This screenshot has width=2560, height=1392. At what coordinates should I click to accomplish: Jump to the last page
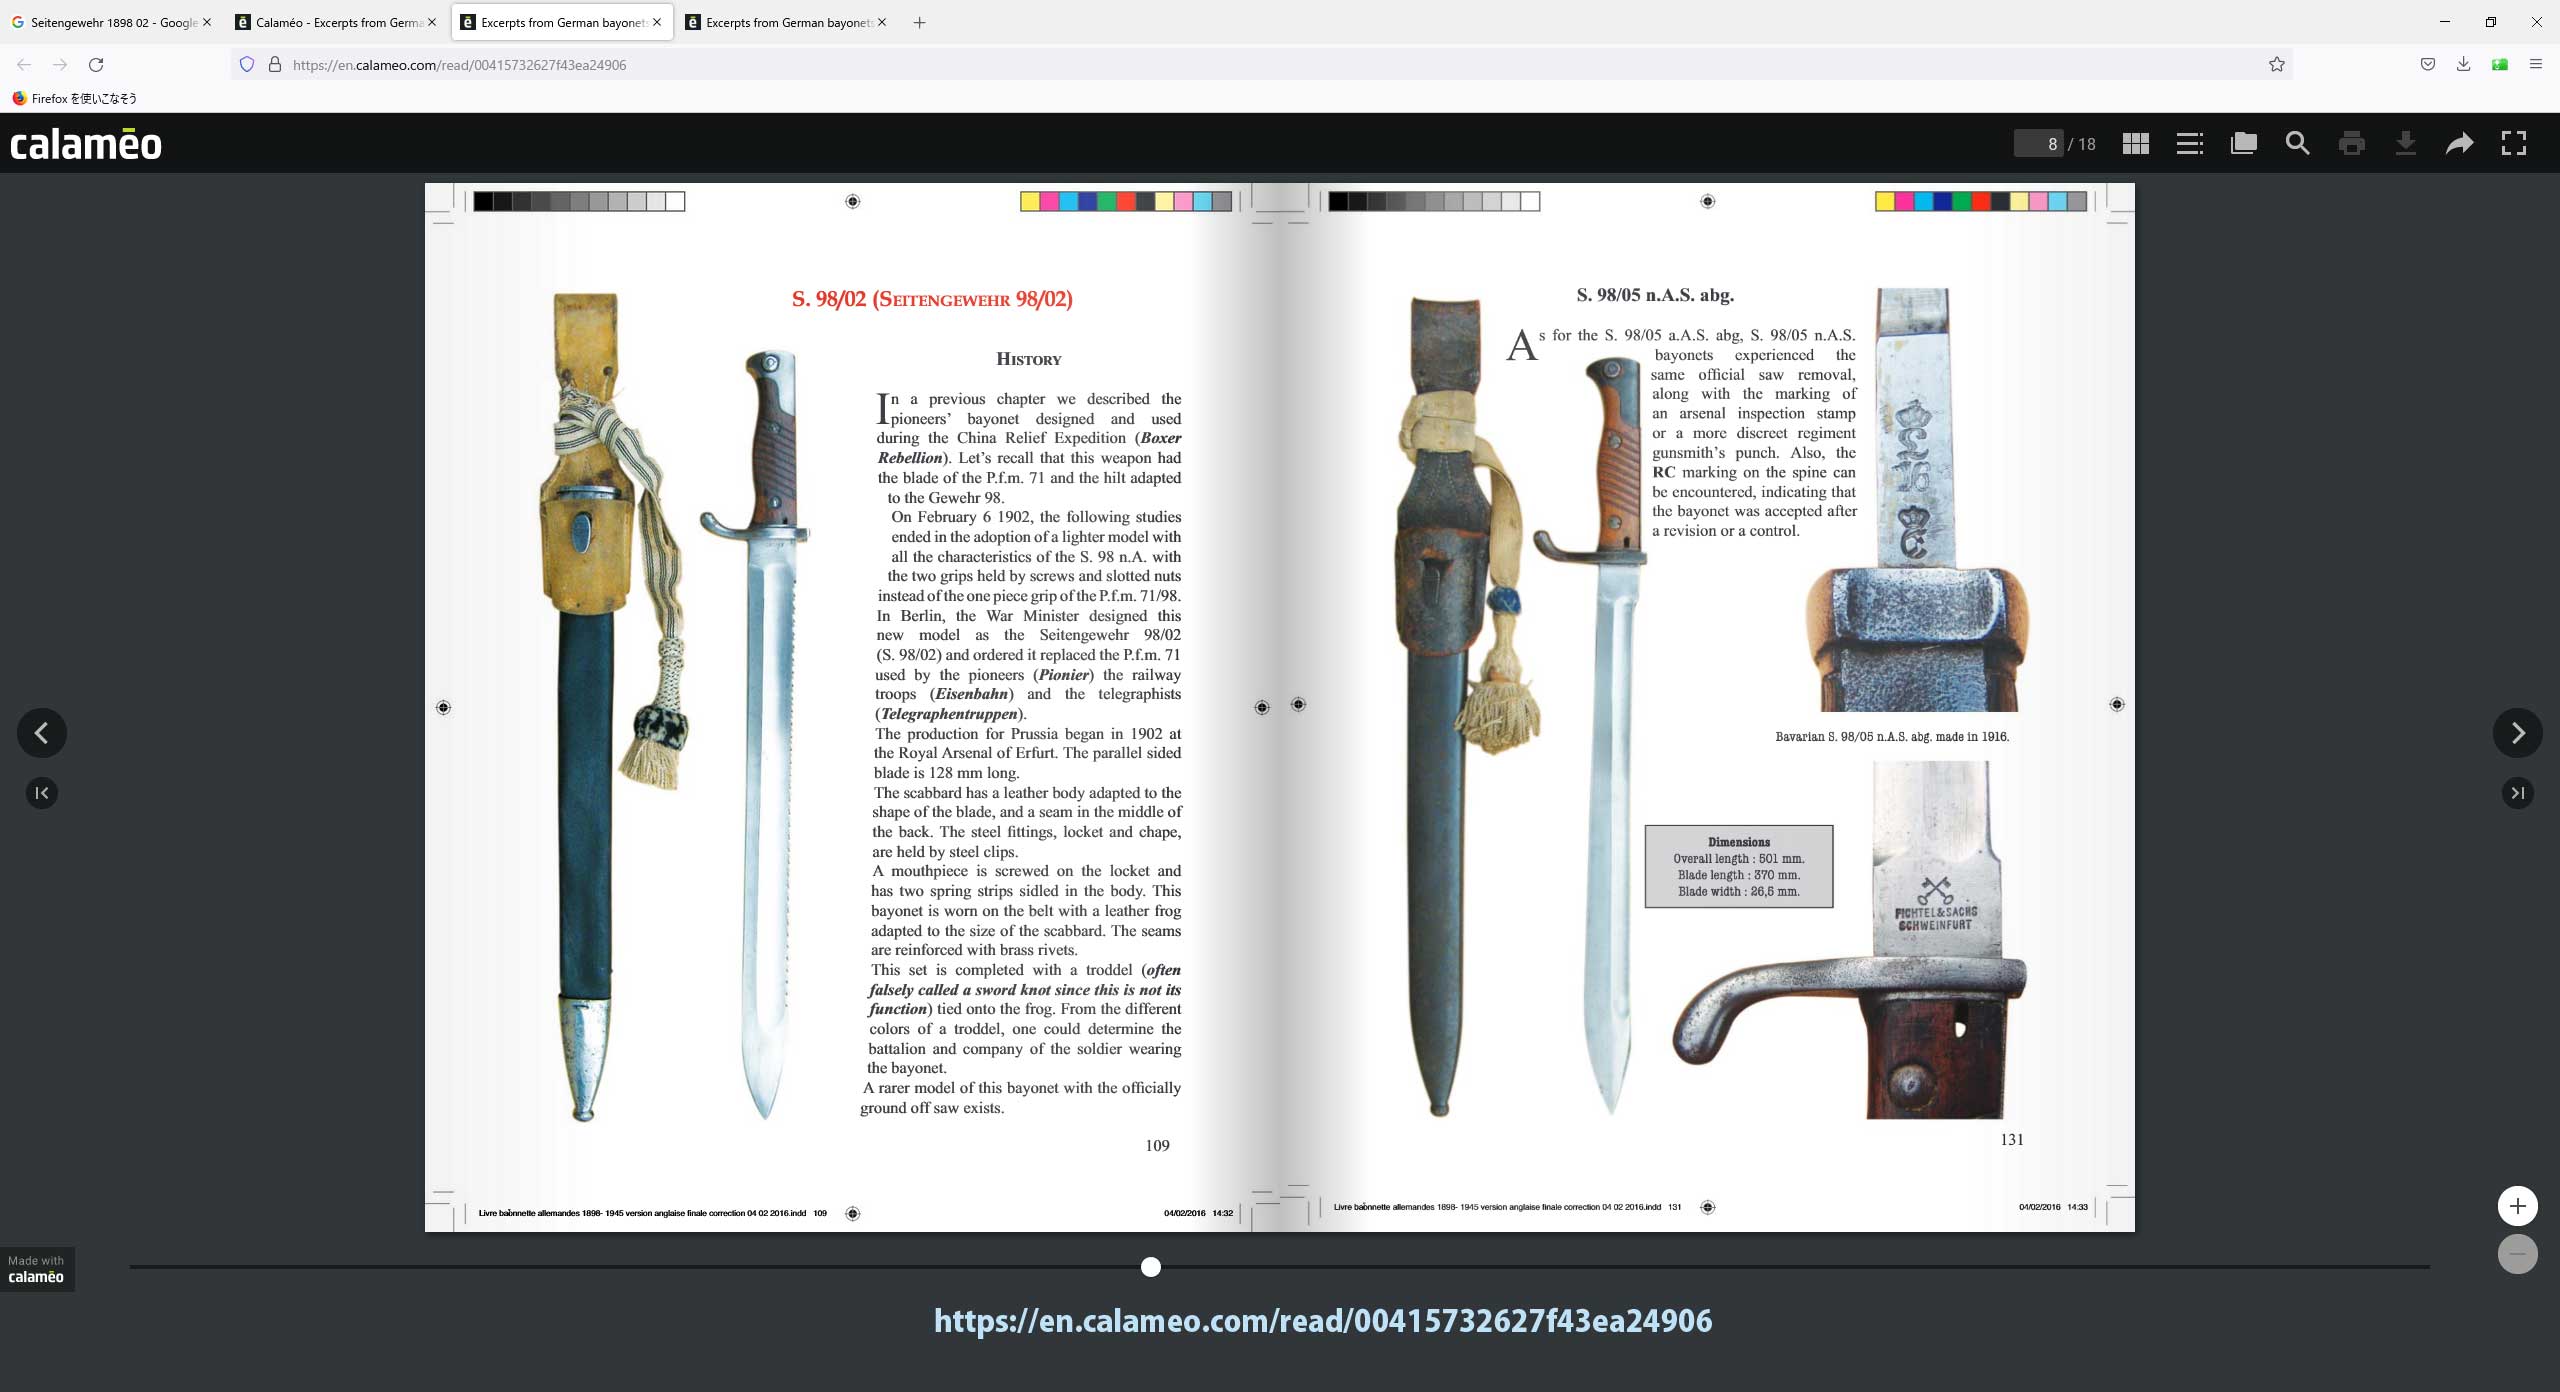click(x=2517, y=793)
